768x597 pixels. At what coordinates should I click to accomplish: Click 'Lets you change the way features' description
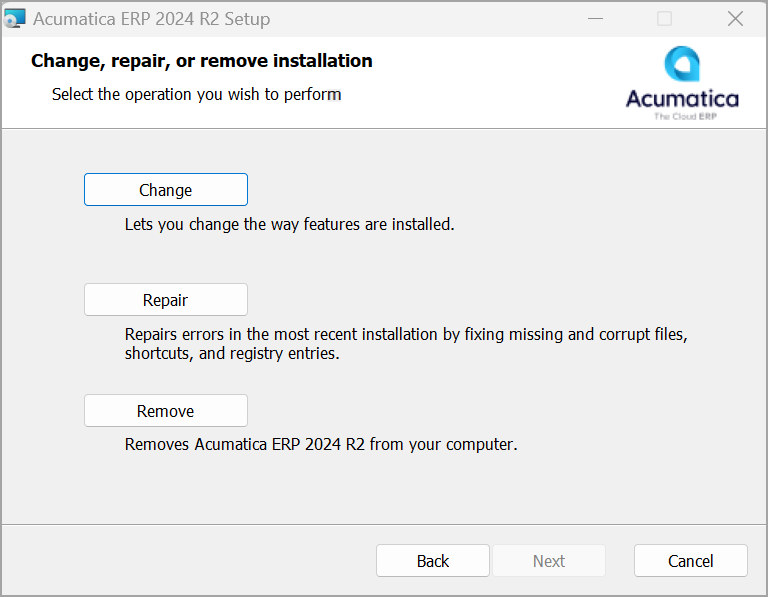289,224
